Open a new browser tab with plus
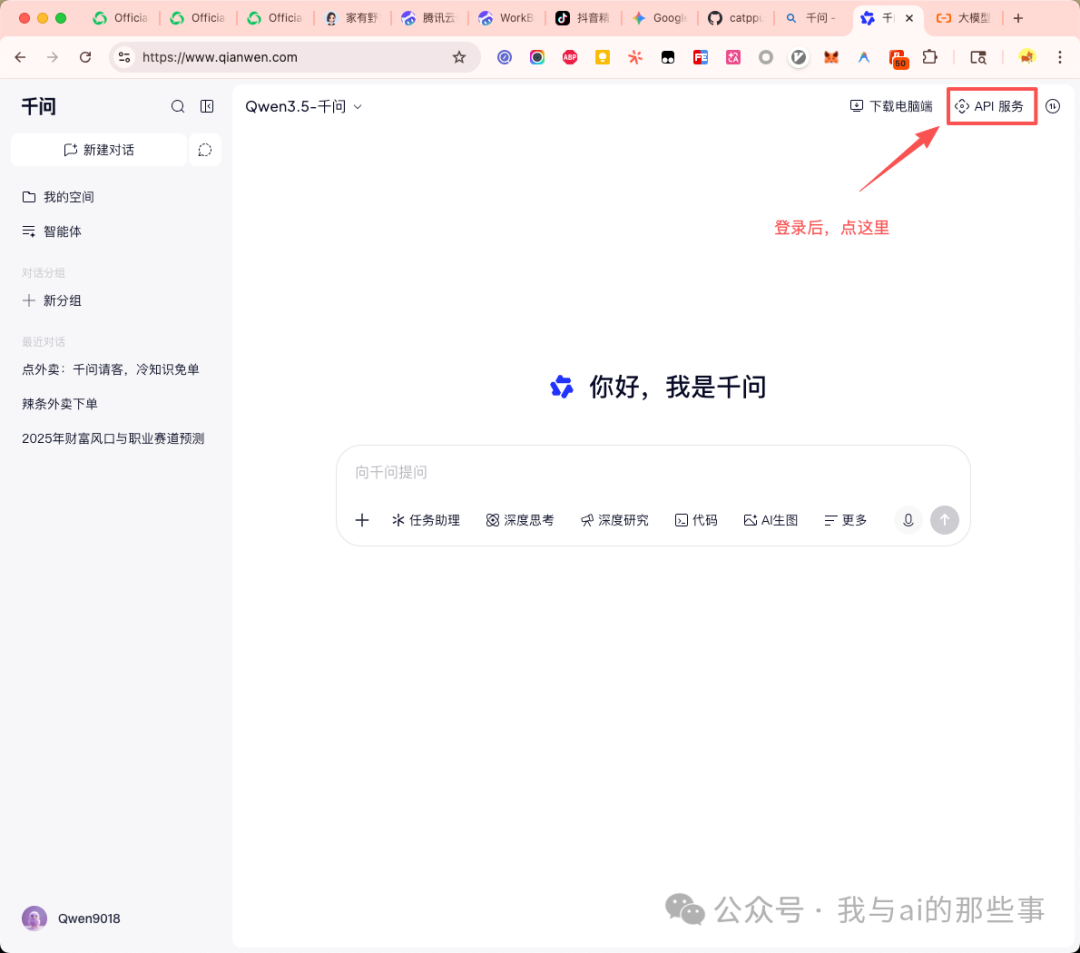The width and height of the screenshot is (1080, 953). pyautogui.click(x=1018, y=18)
